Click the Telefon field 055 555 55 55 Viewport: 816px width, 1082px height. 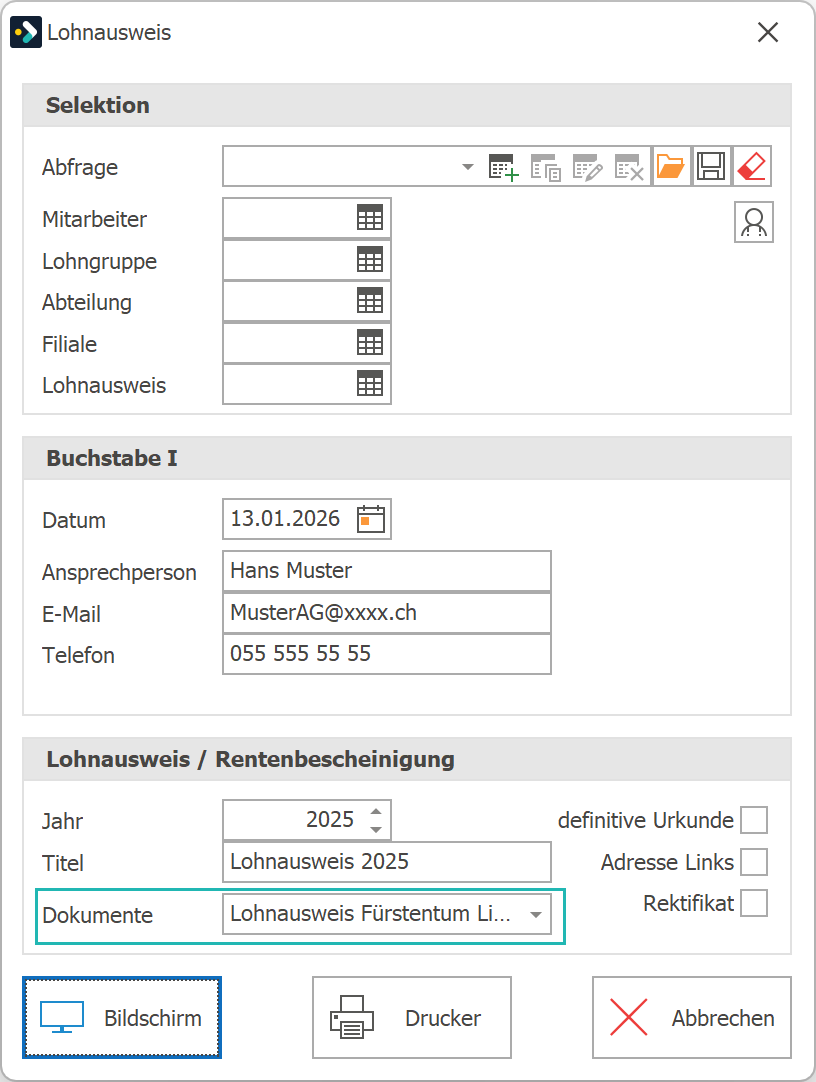(387, 653)
